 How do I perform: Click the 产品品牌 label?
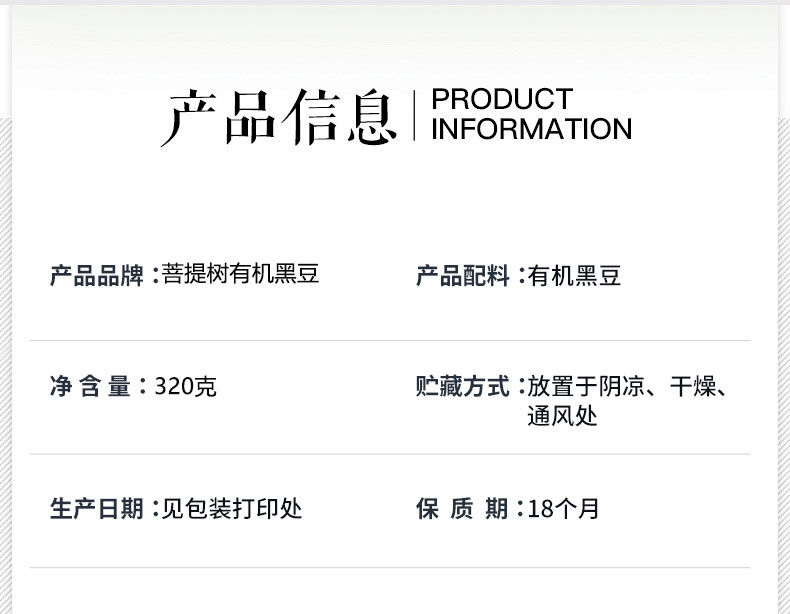tap(97, 275)
